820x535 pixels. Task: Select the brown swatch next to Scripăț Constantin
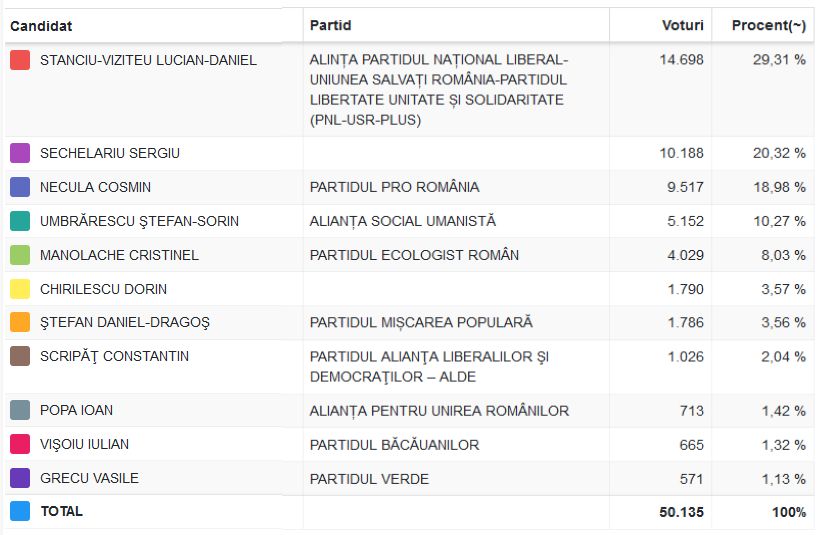[20, 356]
